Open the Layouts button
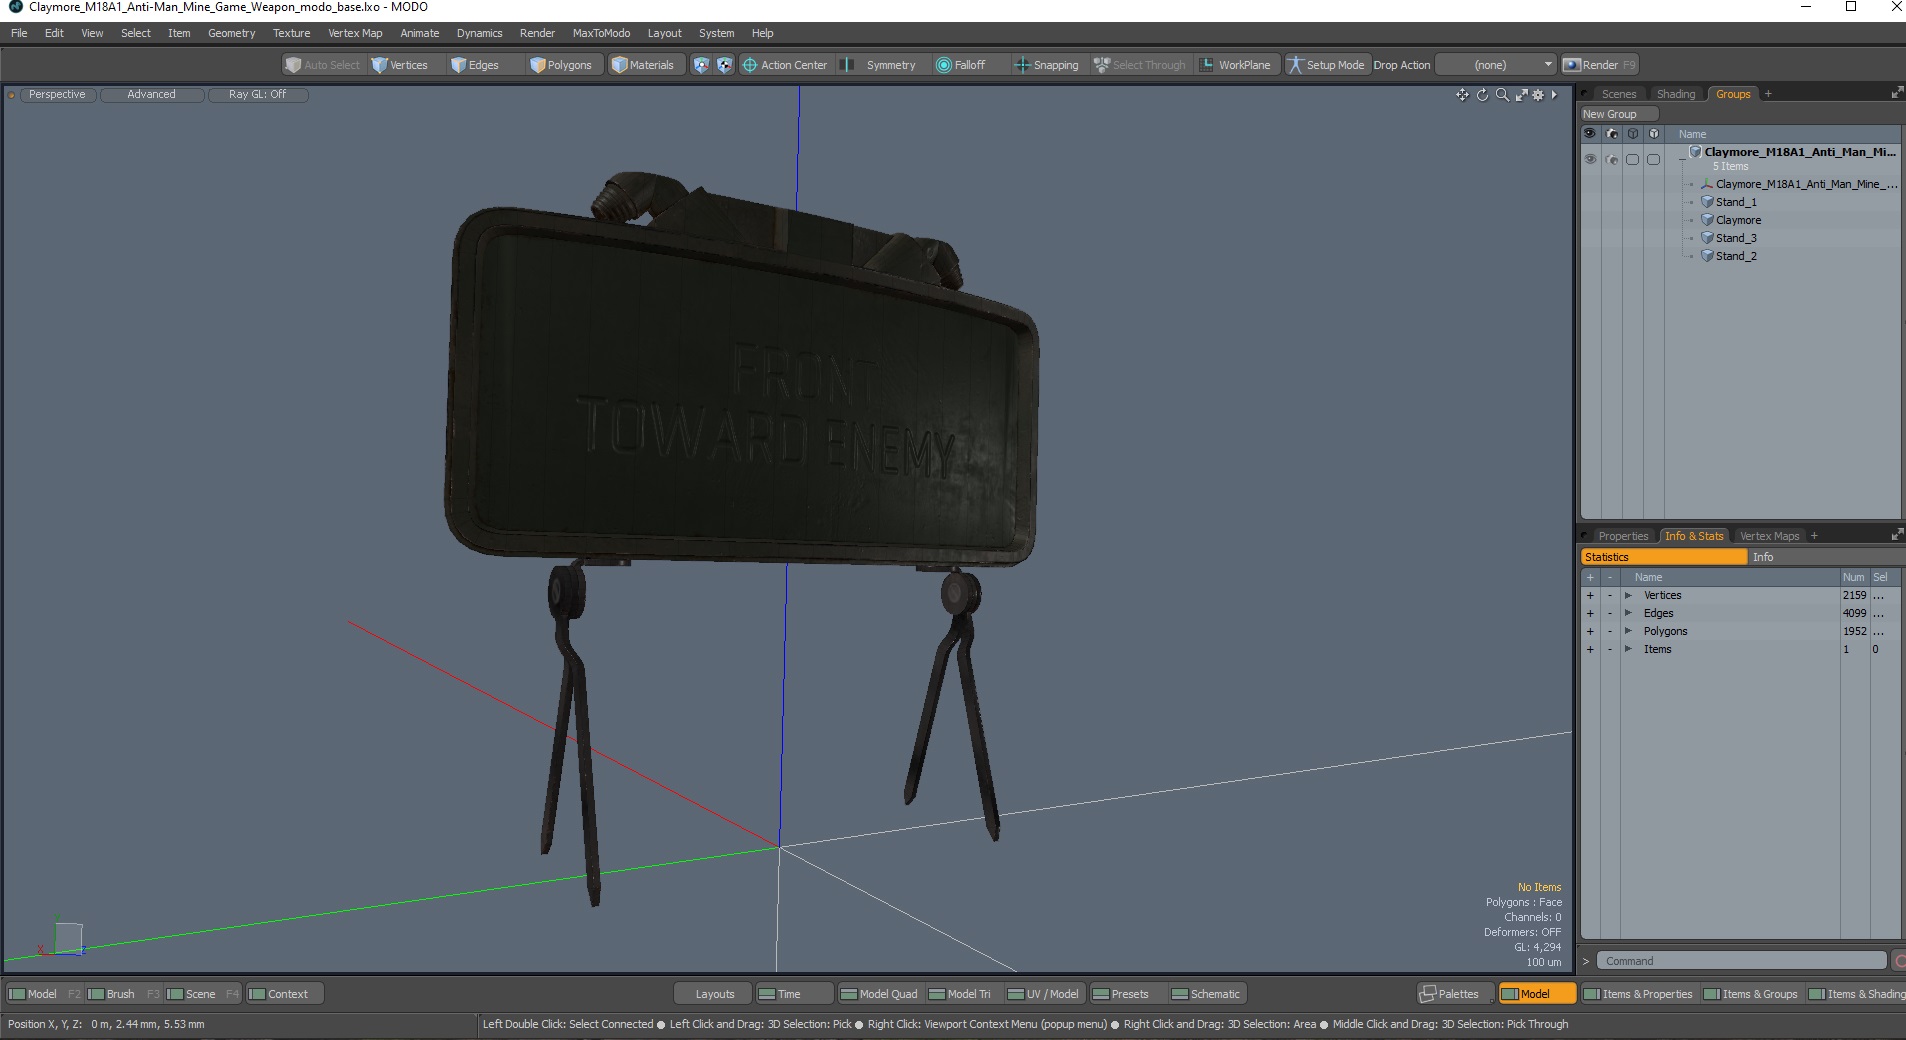The height and width of the screenshot is (1040, 1906). click(x=714, y=994)
